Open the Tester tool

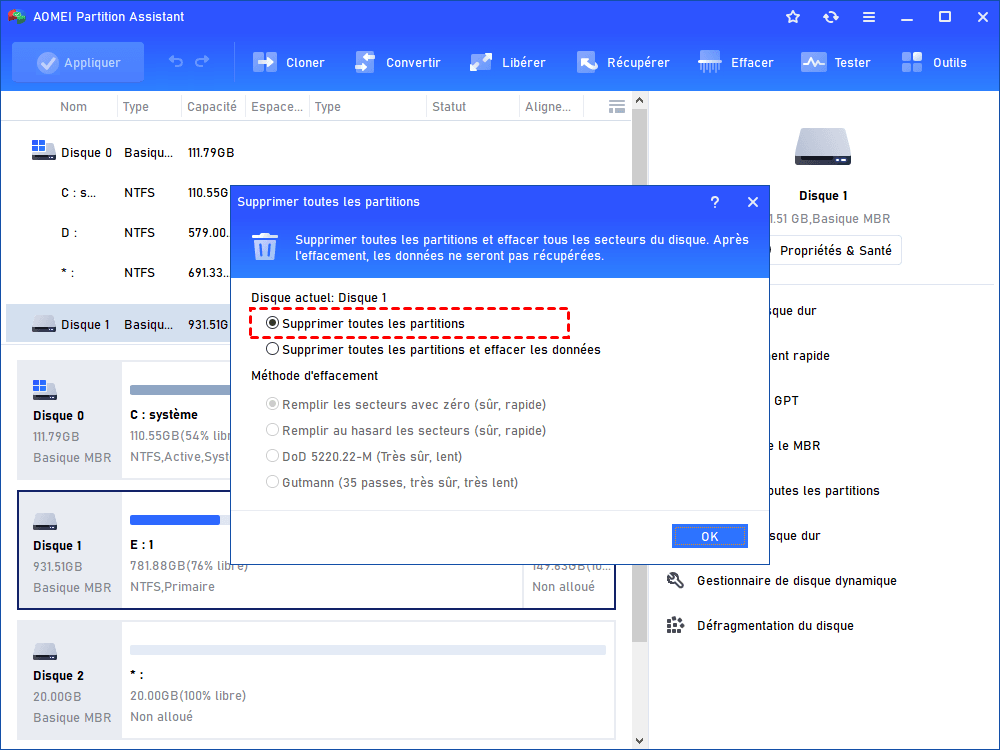[x=836, y=62]
